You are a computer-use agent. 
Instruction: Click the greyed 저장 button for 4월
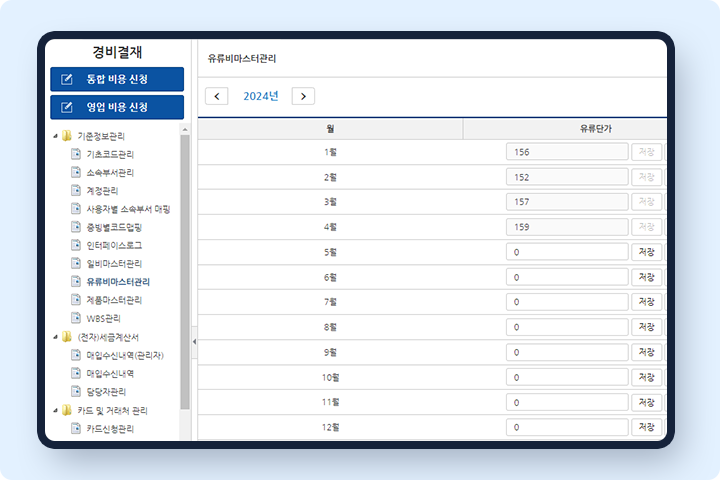tap(647, 227)
